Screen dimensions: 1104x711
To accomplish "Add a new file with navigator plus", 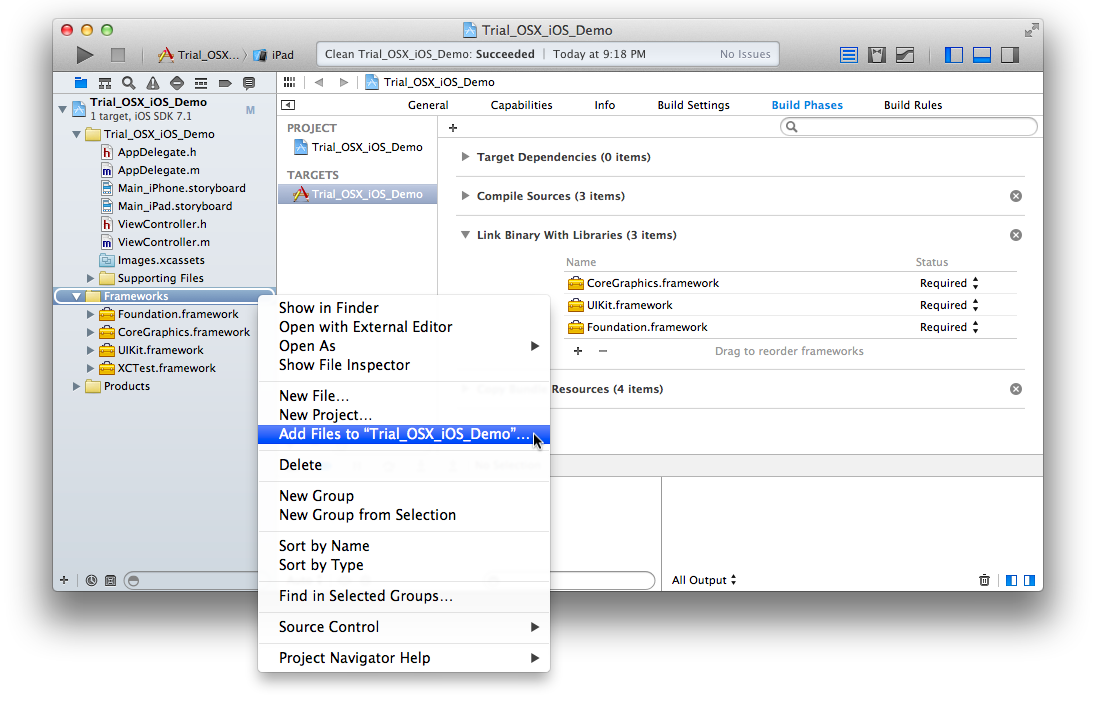I will pyautogui.click(x=64, y=580).
